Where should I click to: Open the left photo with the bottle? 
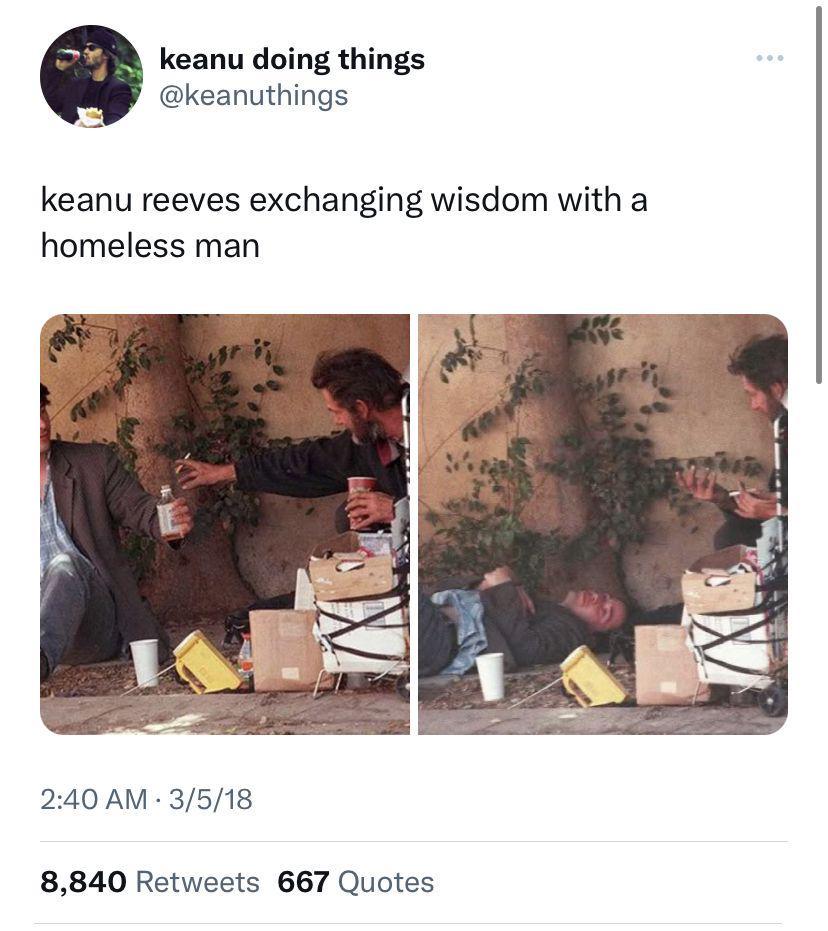pyautogui.click(x=225, y=524)
